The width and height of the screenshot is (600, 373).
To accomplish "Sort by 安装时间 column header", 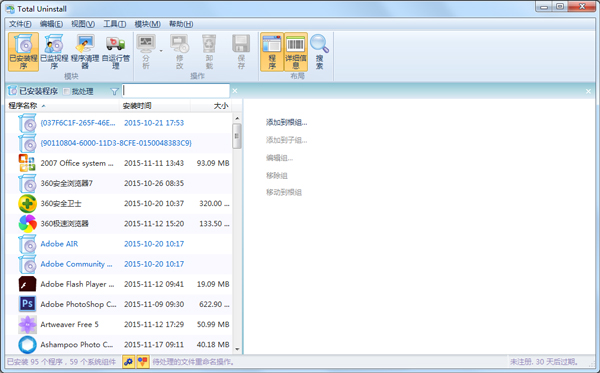I will pos(156,106).
